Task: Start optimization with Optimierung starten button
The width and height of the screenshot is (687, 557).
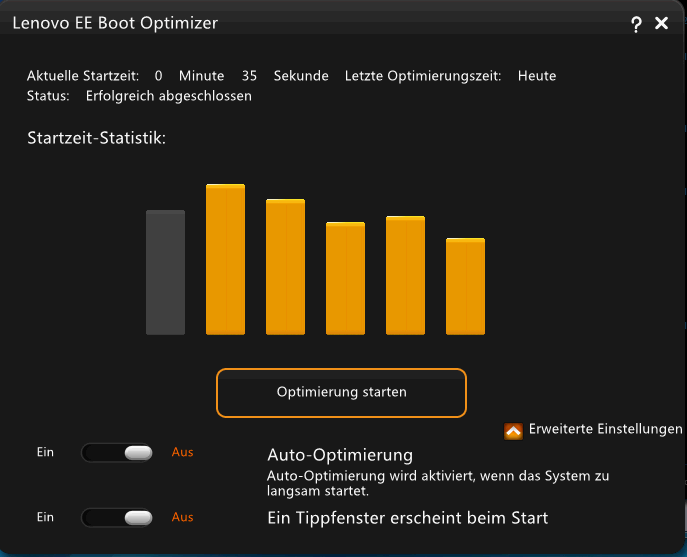Action: (341, 393)
